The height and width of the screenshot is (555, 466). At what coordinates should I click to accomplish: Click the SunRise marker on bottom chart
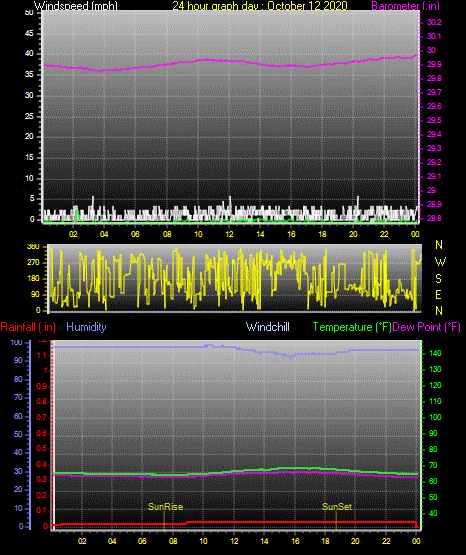tap(165, 507)
